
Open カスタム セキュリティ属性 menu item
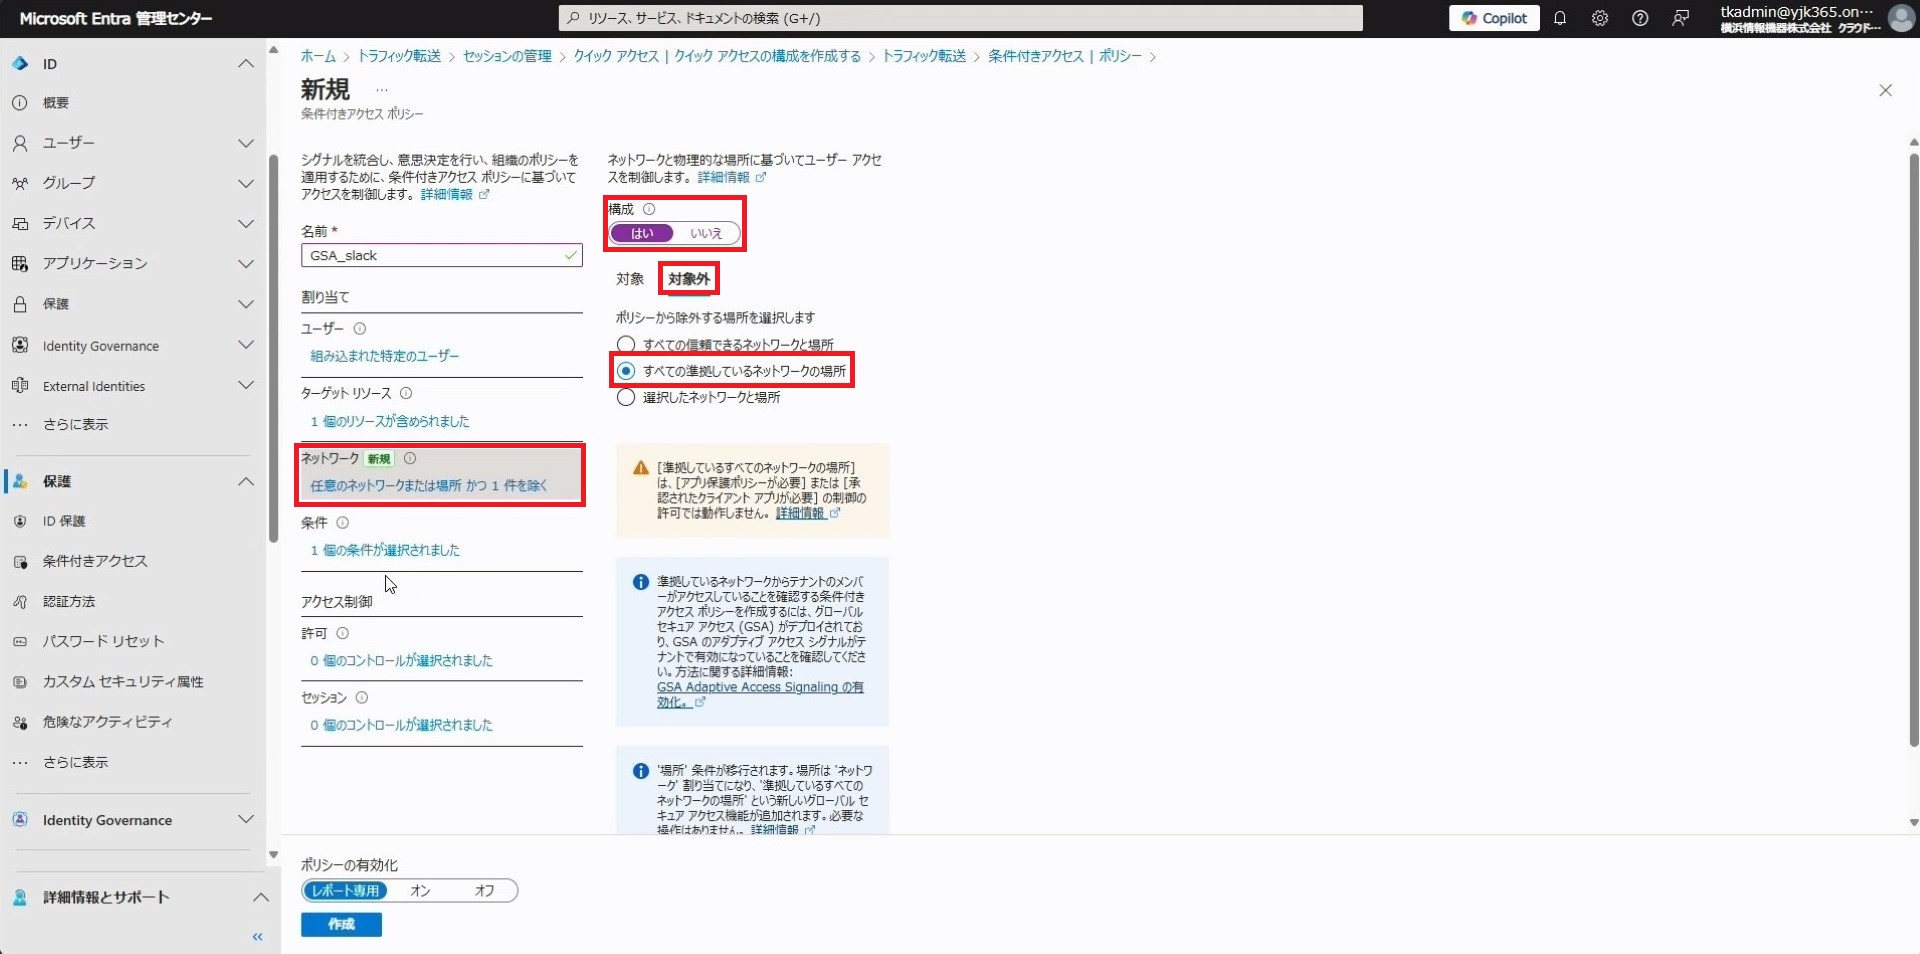coord(122,681)
